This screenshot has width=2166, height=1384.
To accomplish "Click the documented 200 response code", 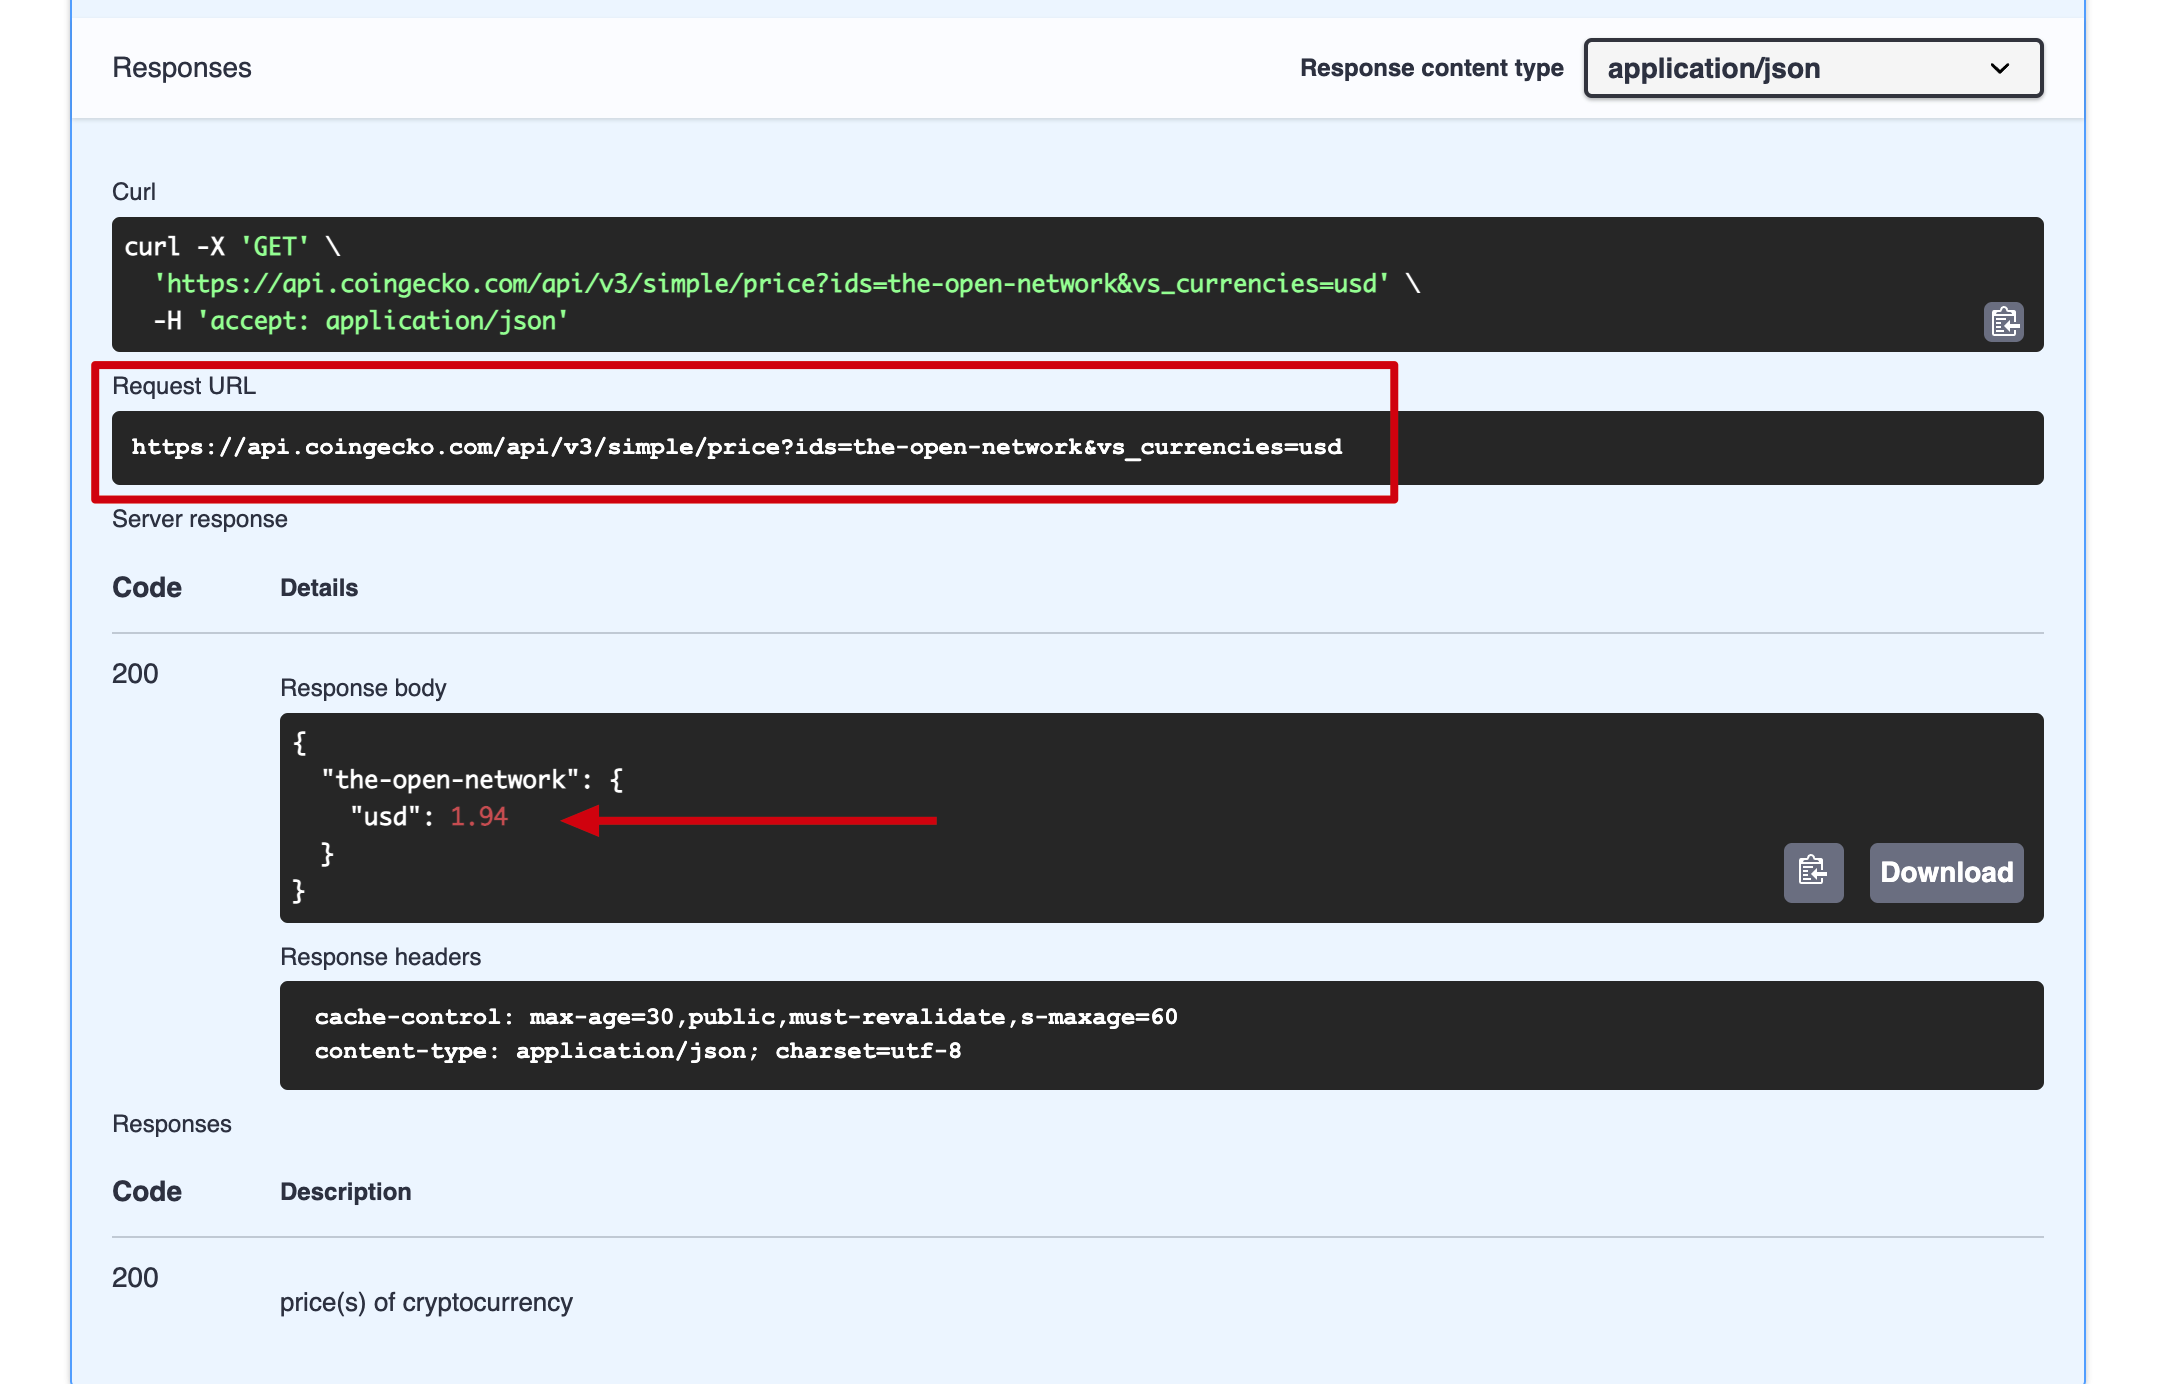I will click(135, 1278).
